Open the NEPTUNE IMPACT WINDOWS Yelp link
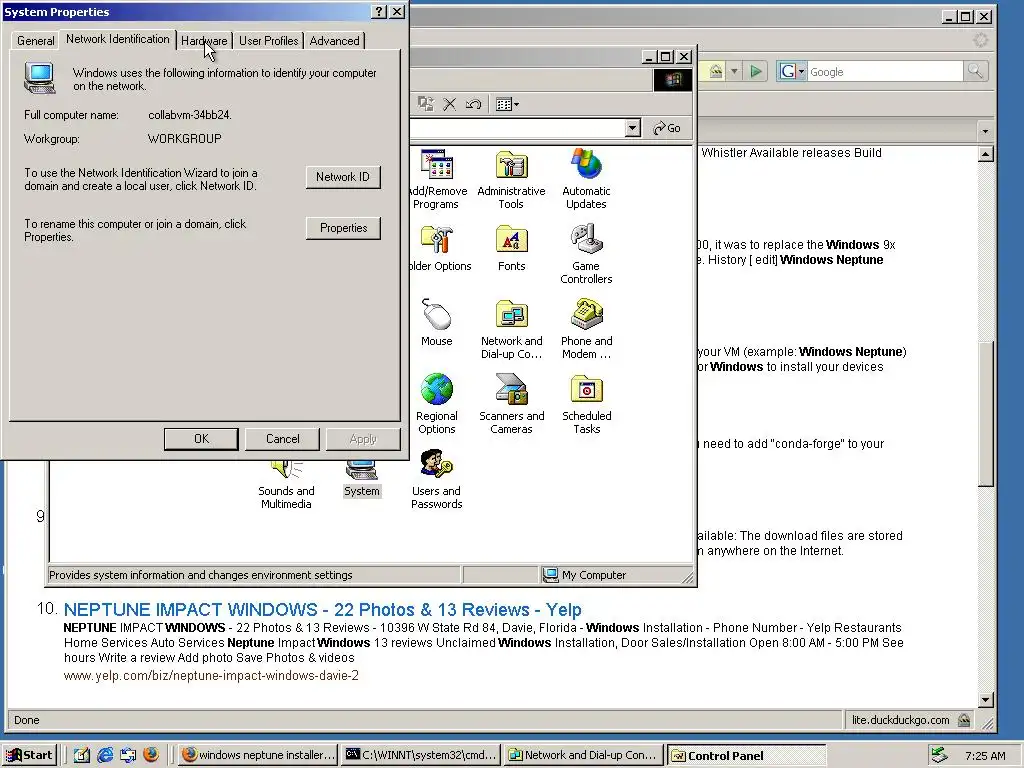Image resolution: width=1024 pixels, height=768 pixels. point(323,609)
